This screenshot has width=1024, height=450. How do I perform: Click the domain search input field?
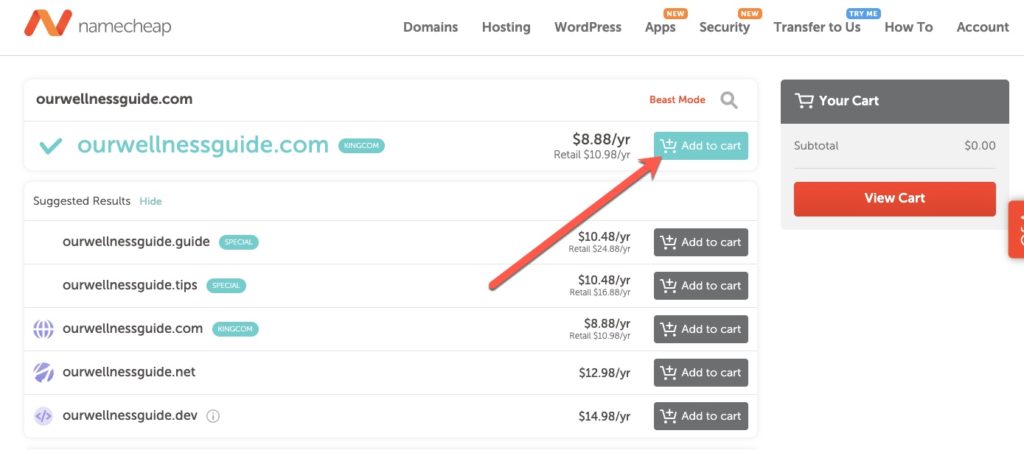click(330, 100)
